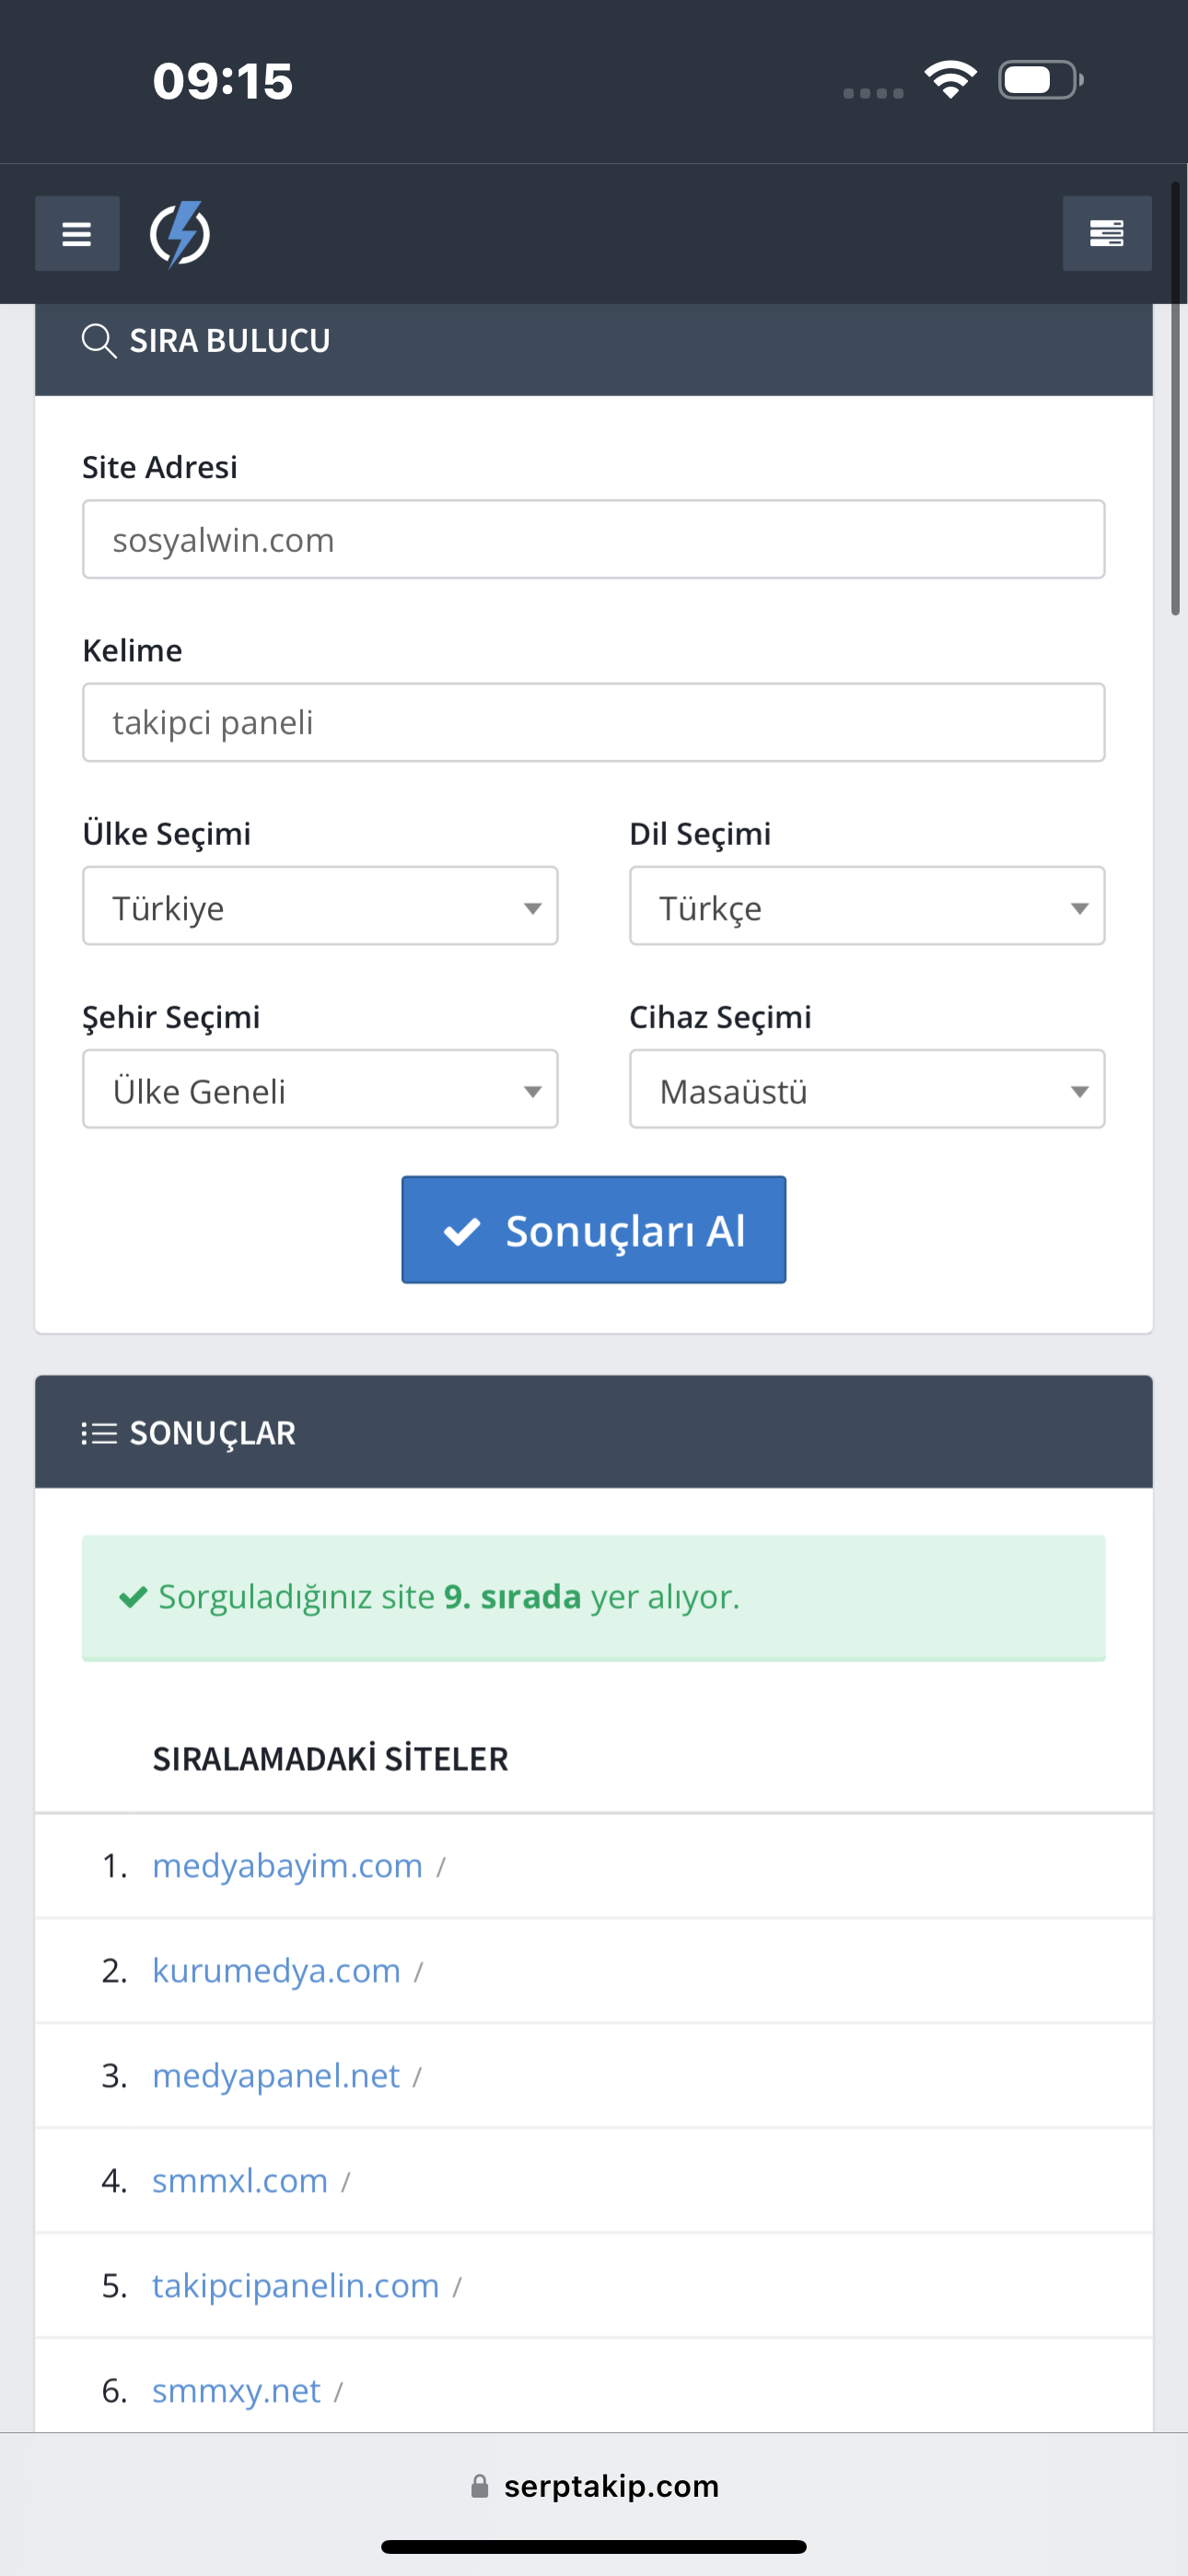Focus the Kelime keyword input field
Viewport: 1188px width, 2576px height.
tap(594, 722)
